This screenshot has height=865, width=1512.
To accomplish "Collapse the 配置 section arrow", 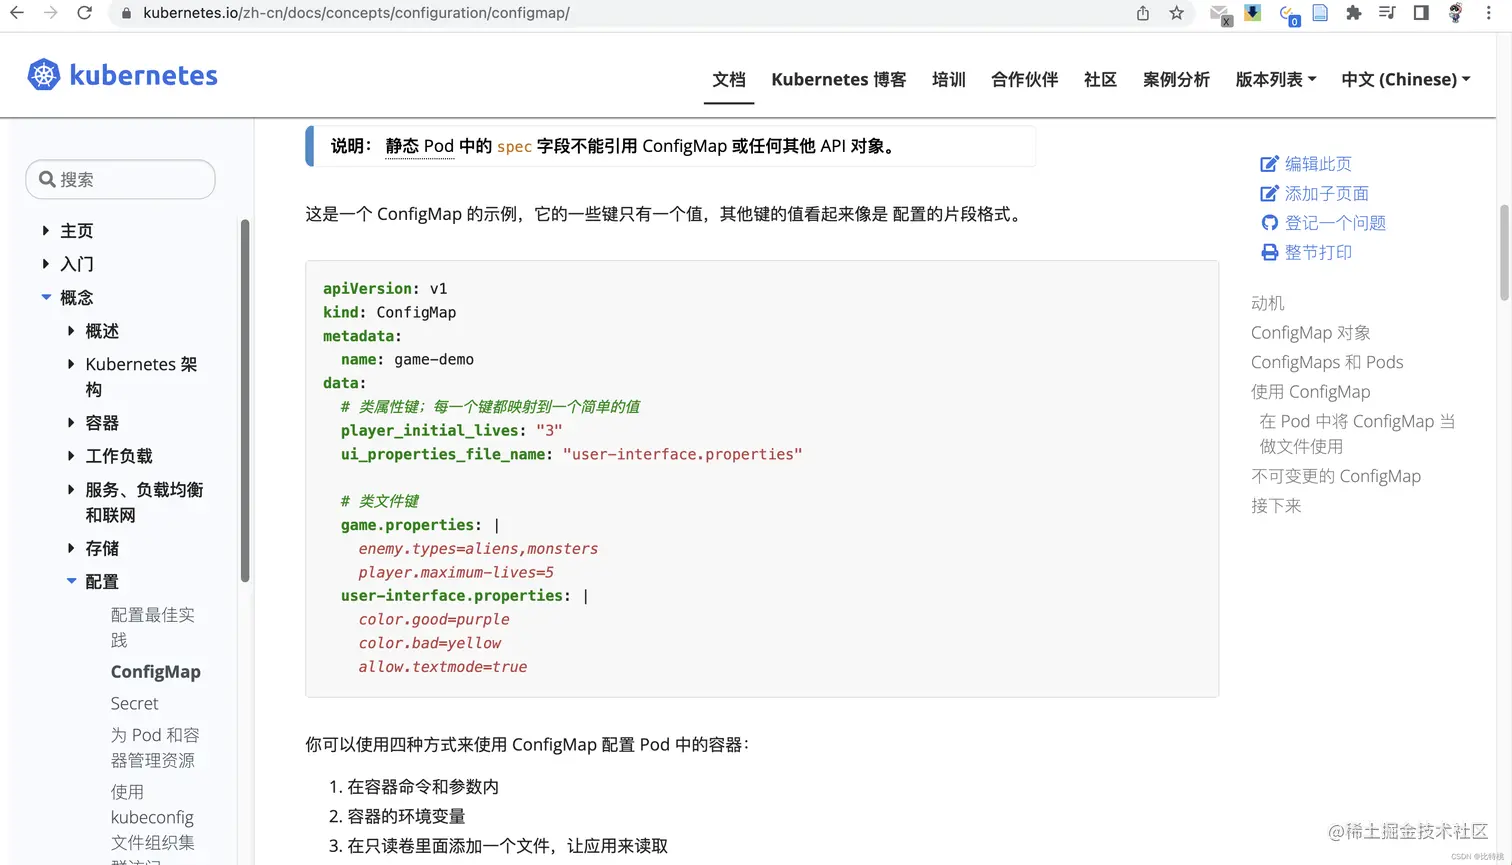I will pos(71,581).
